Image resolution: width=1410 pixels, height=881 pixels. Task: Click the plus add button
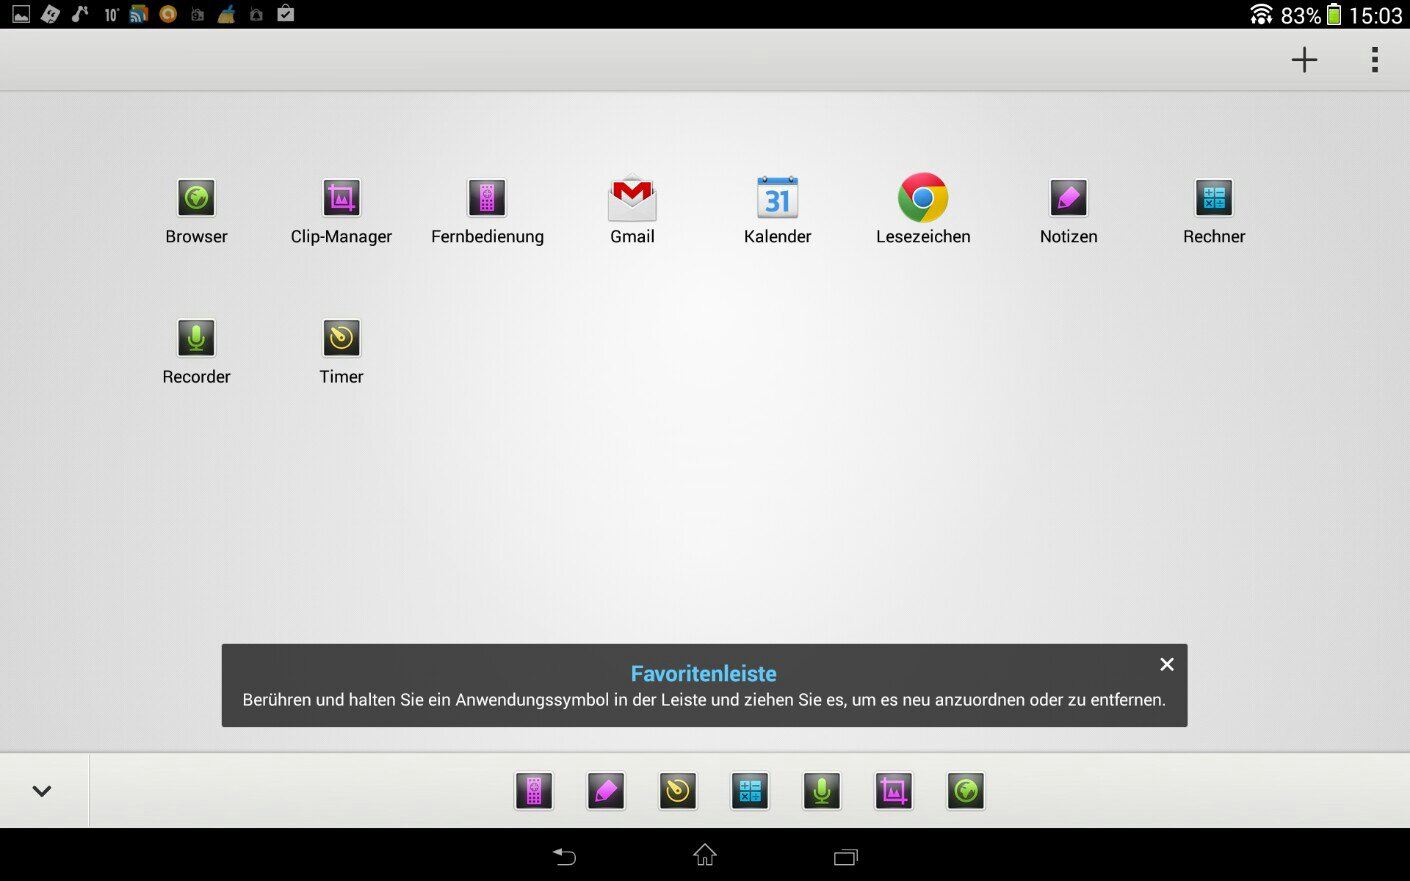[x=1304, y=60]
